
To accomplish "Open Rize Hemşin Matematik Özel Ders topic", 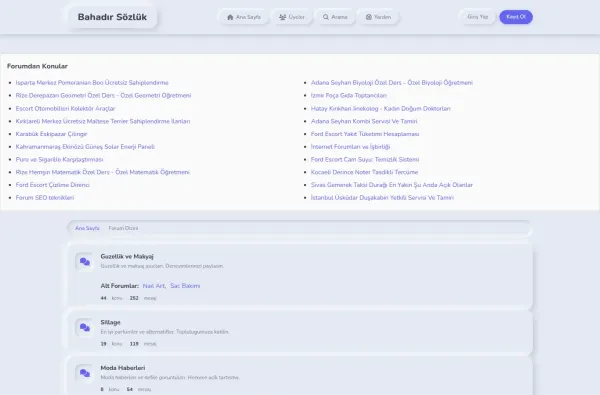I will coord(103,172).
